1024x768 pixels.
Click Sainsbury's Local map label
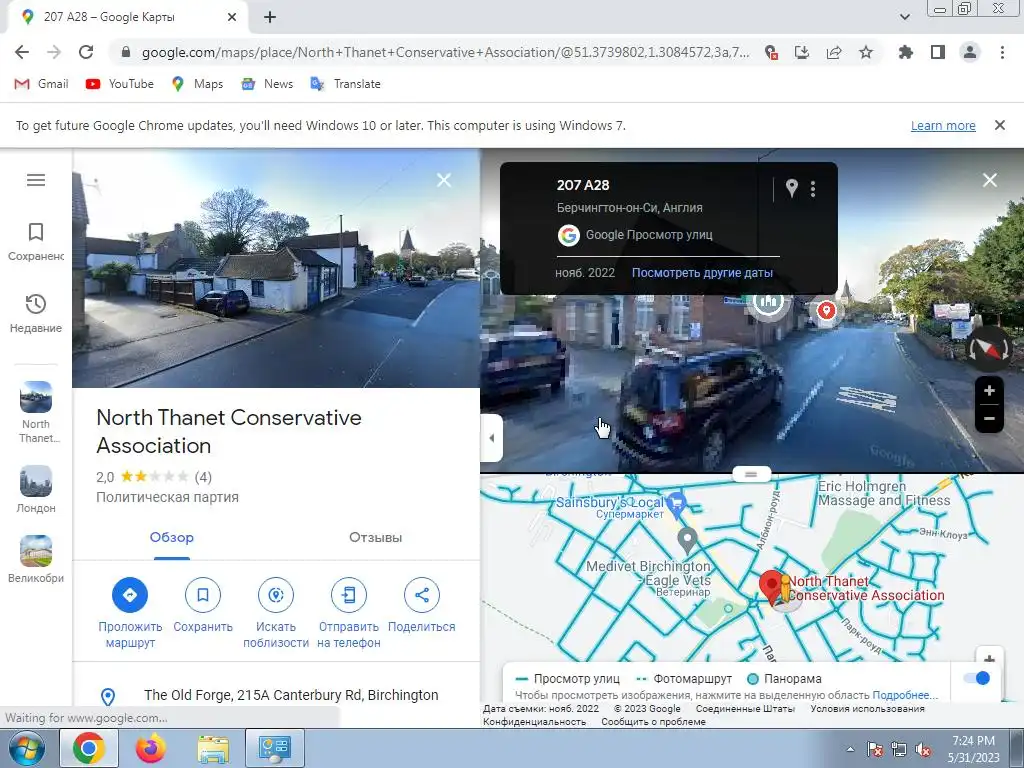(610, 502)
